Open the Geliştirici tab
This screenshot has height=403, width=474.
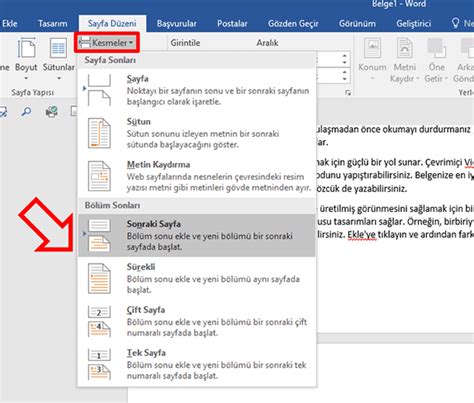tap(414, 24)
